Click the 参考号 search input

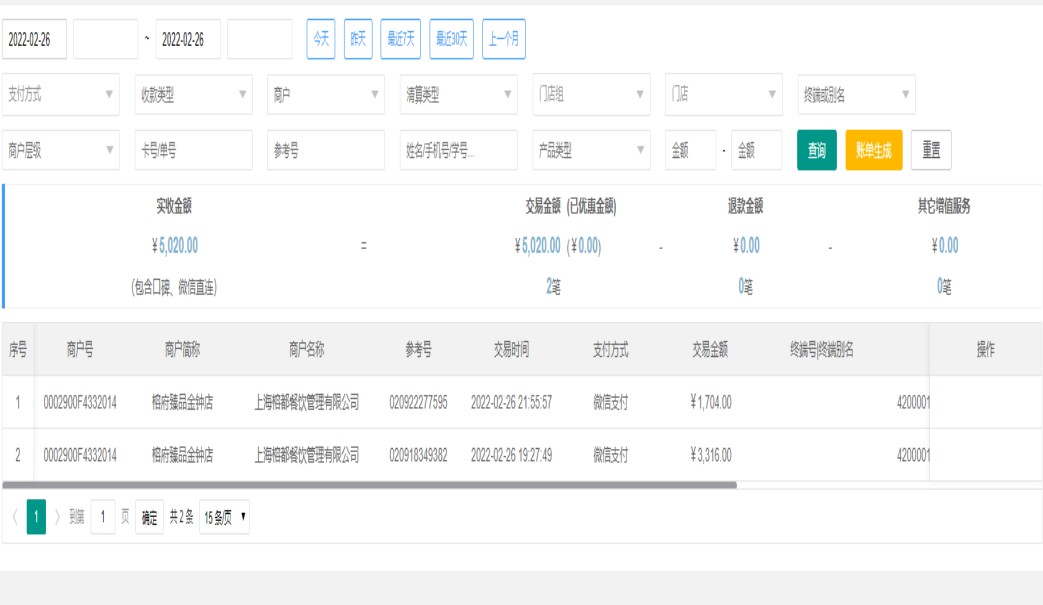coord(326,150)
